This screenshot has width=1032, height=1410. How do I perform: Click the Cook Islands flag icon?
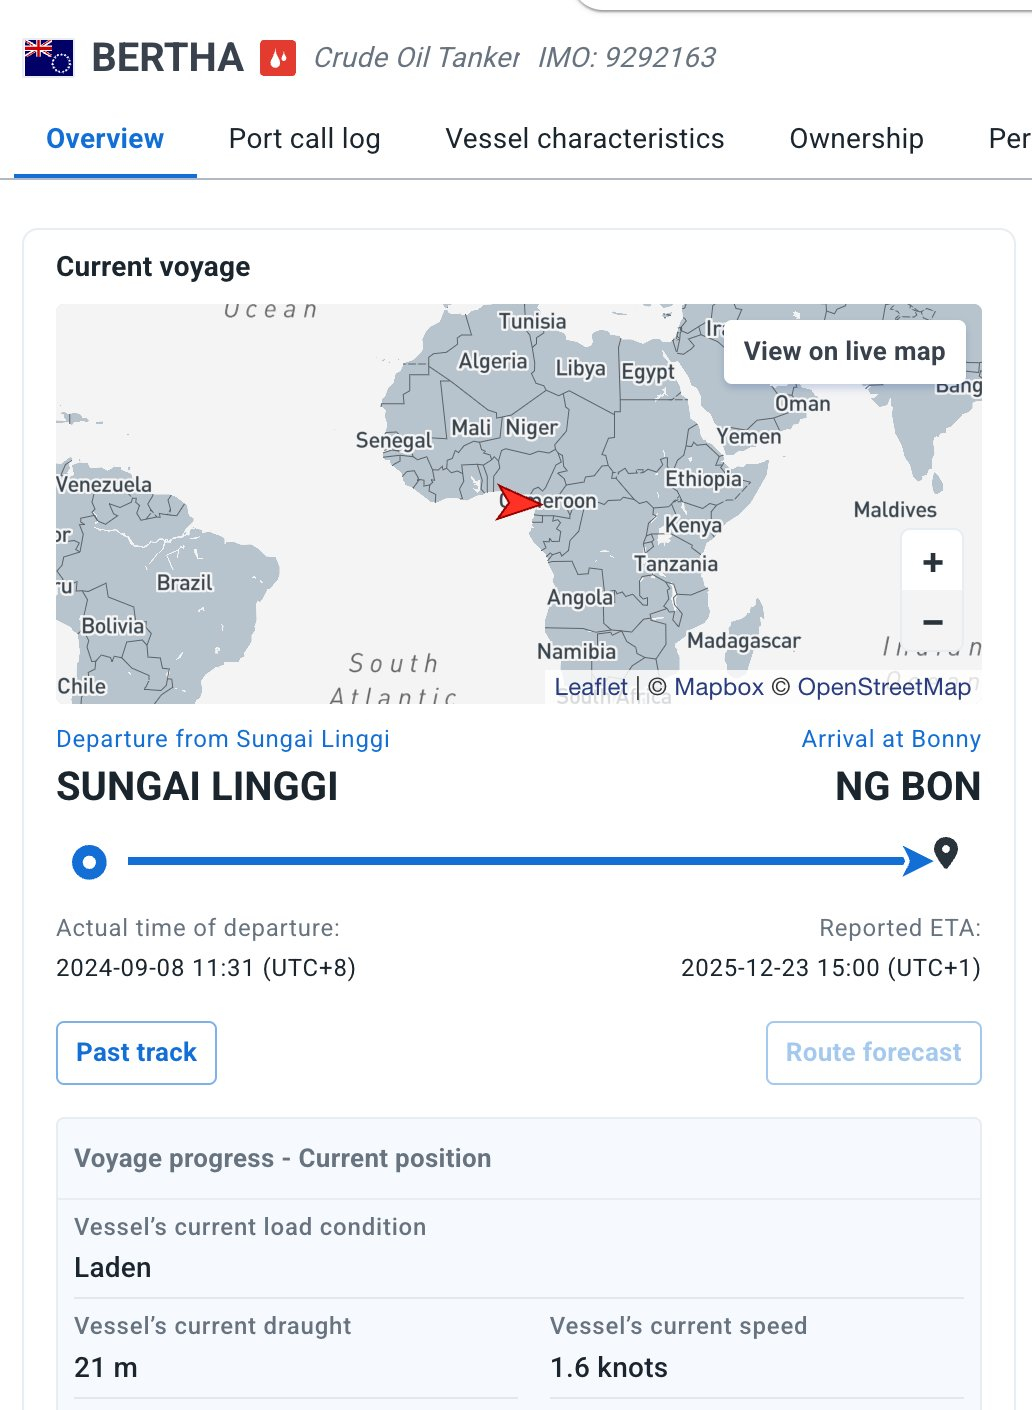click(48, 58)
